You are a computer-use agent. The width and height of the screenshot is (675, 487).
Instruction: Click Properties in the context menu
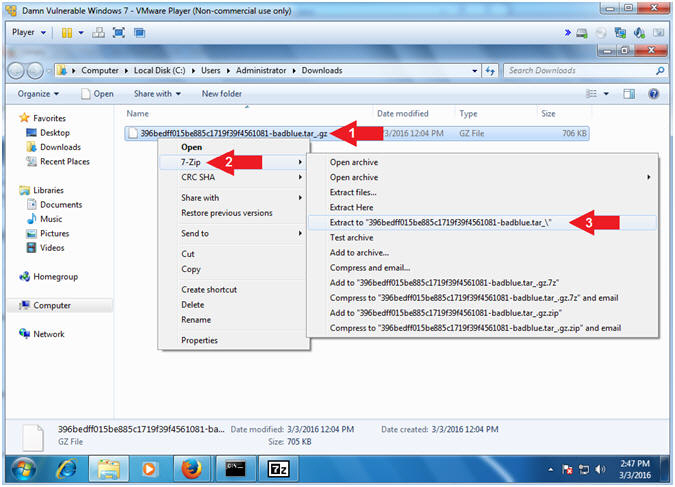point(199,340)
